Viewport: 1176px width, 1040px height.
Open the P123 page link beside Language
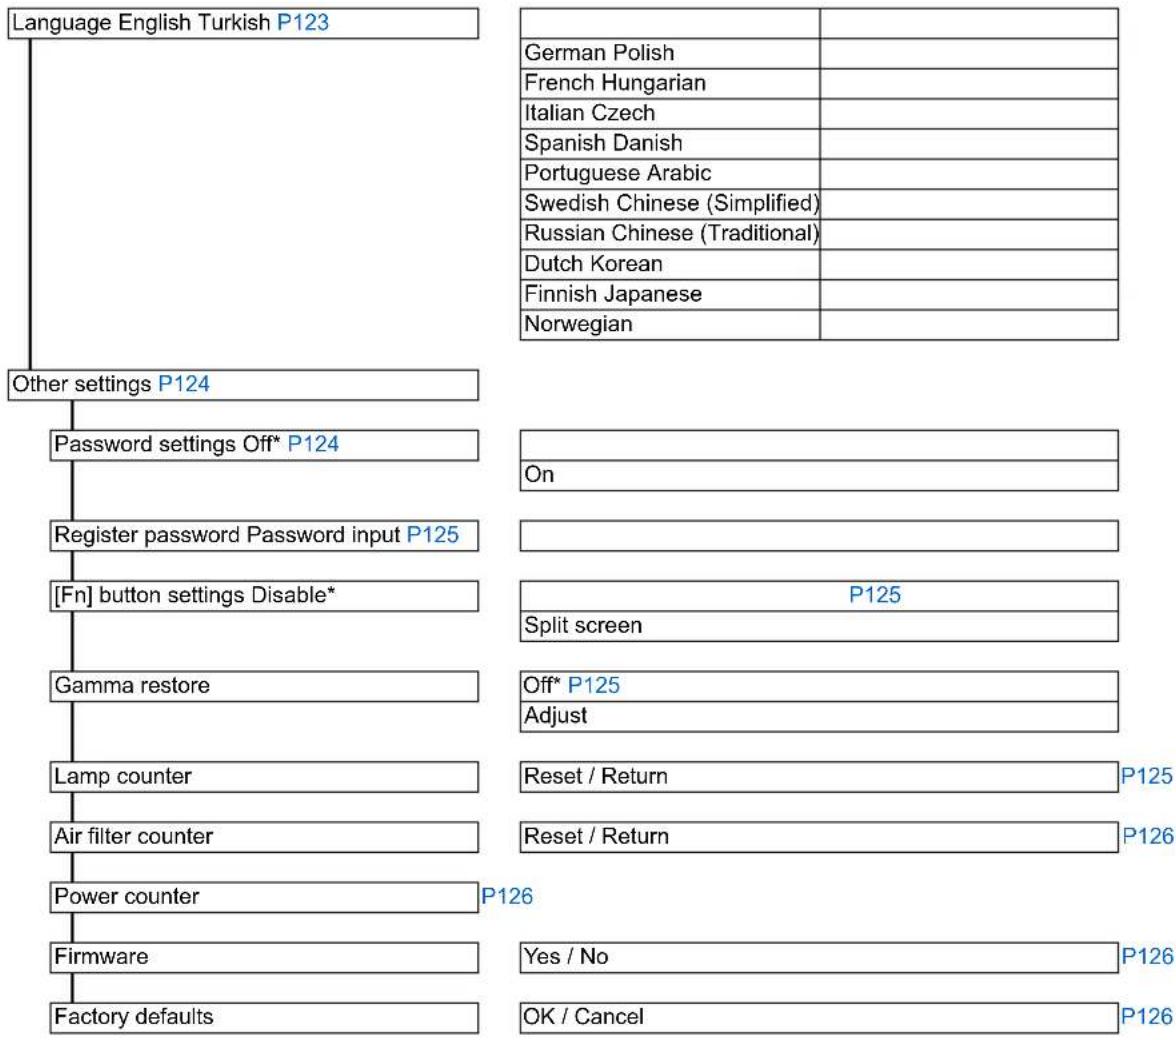(x=303, y=22)
